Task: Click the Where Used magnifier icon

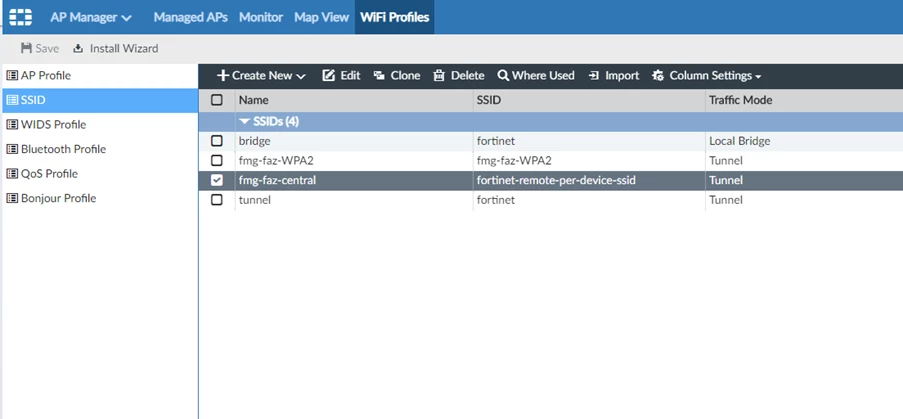Action: click(503, 75)
